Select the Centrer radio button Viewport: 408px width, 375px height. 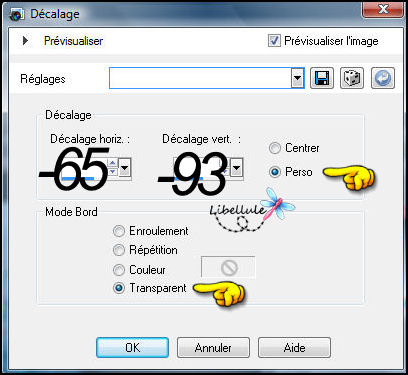point(275,148)
